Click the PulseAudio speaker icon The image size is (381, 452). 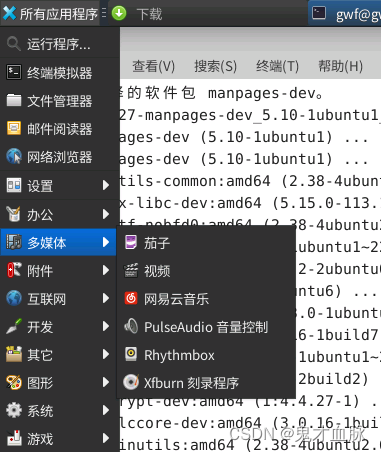tap(131, 326)
